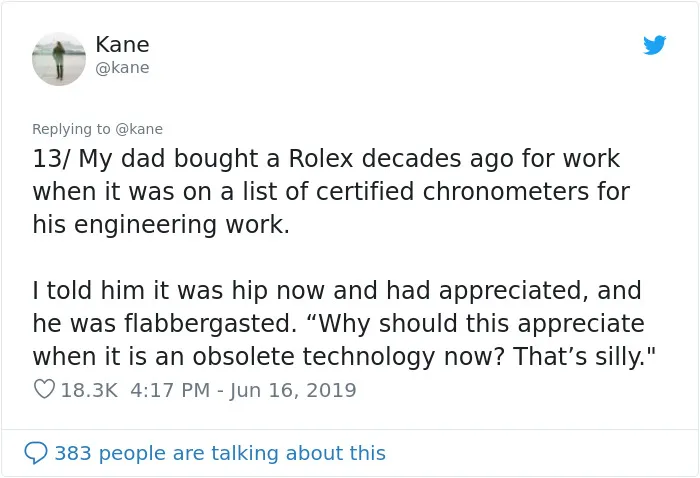This screenshot has height=478, width=700.
Task: Open '383 people are talking about this'
Action: click(220, 453)
